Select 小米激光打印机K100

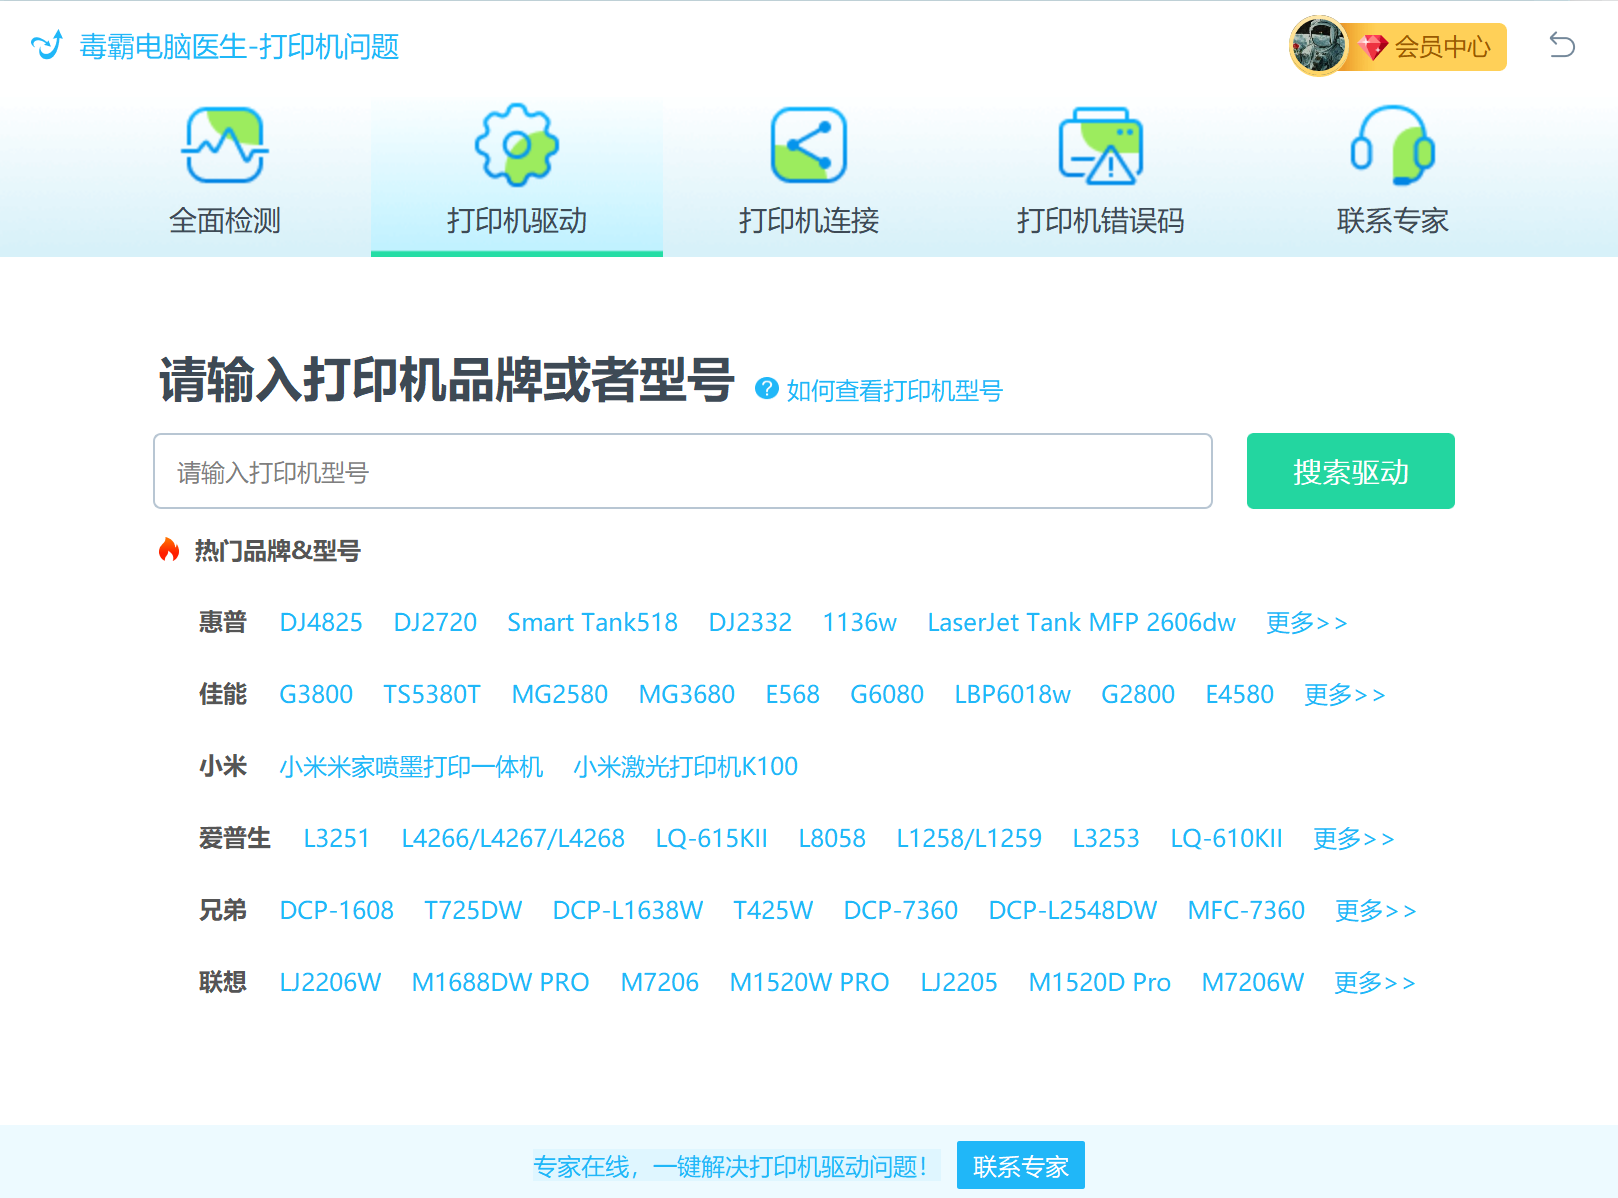(686, 766)
